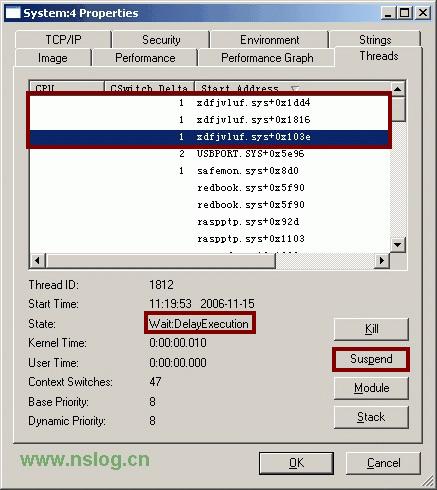Switch to the Strings tab
437x490 pixels.
(x=375, y=39)
